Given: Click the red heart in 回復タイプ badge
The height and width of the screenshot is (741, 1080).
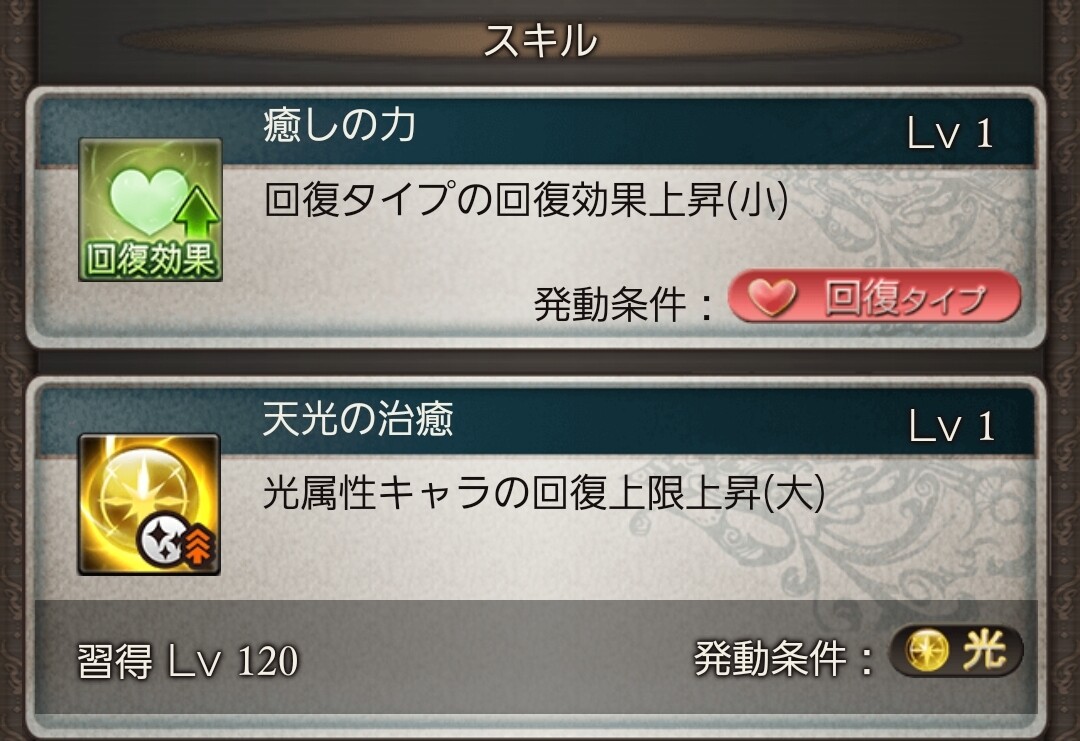Looking at the screenshot, I should [771, 297].
